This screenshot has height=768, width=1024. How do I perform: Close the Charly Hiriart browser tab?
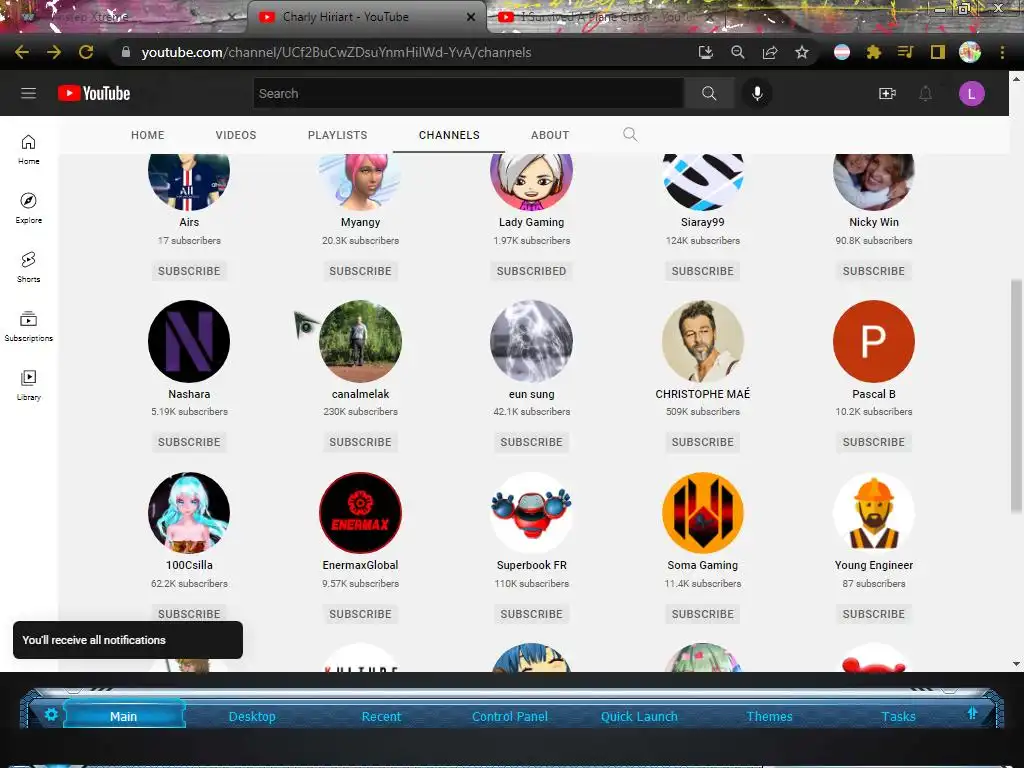(471, 17)
